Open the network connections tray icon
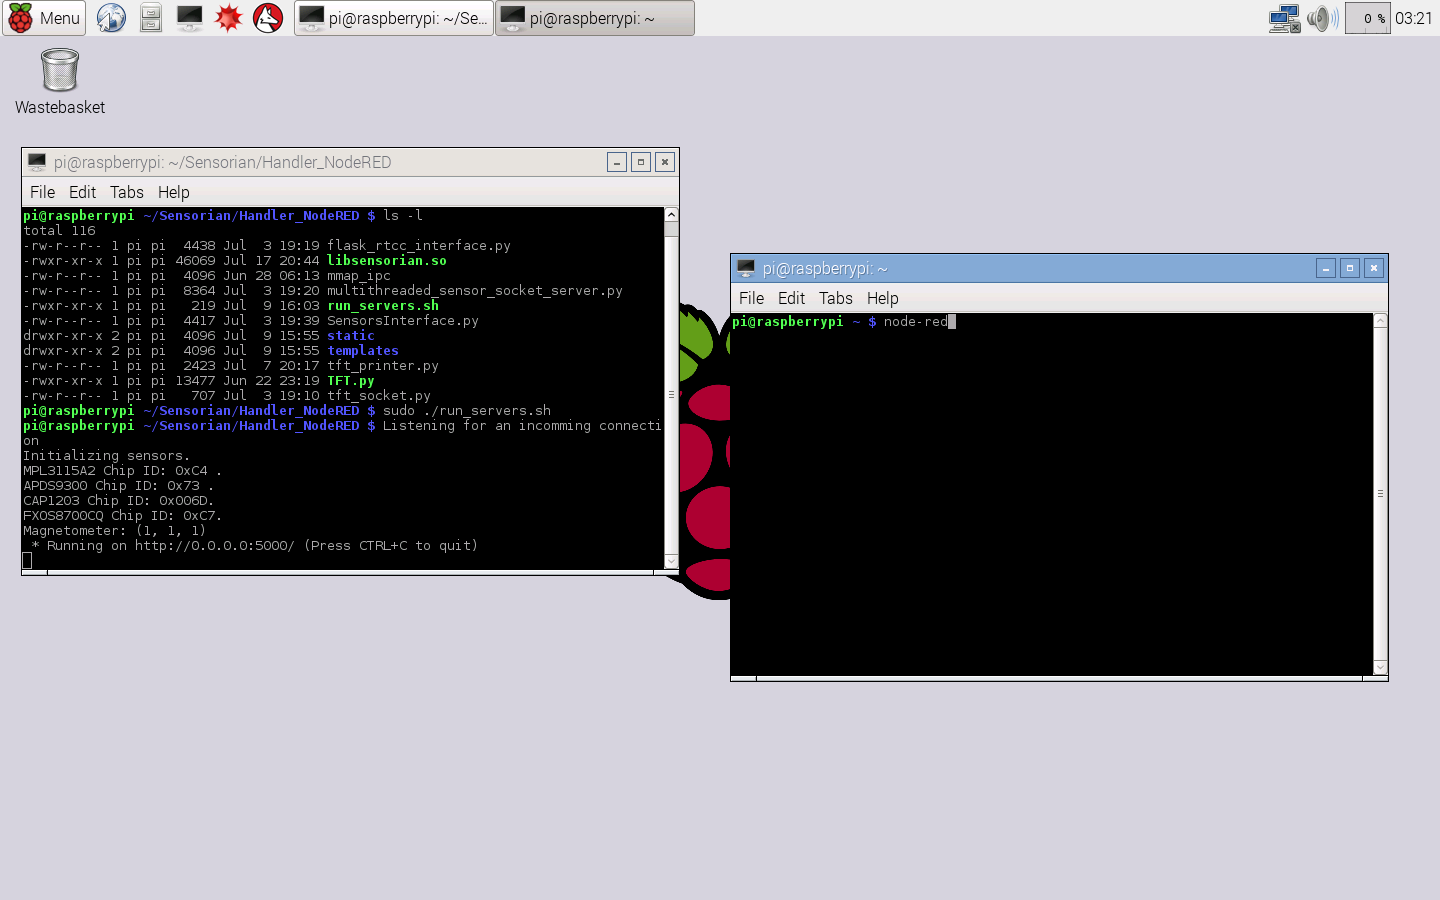Image resolution: width=1440 pixels, height=900 pixels. [x=1284, y=18]
